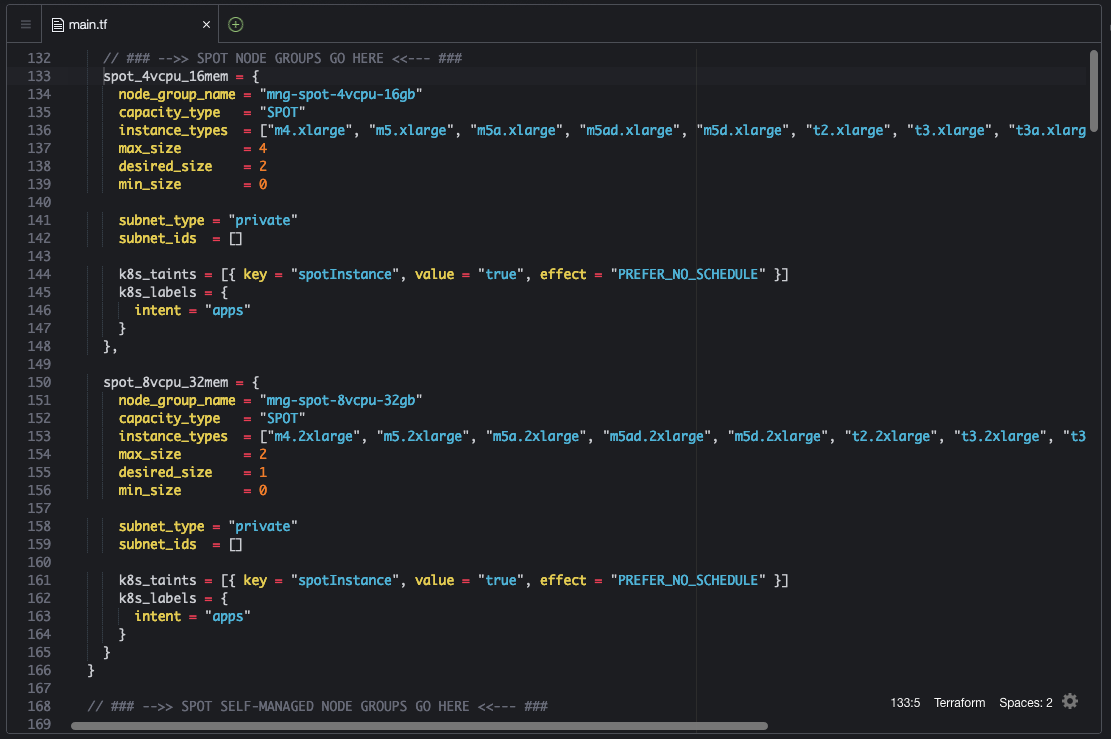Click SPOT SELF-MANAGED NODE GROUPS comment
Screen dimensions: 1111x739
click(317, 706)
